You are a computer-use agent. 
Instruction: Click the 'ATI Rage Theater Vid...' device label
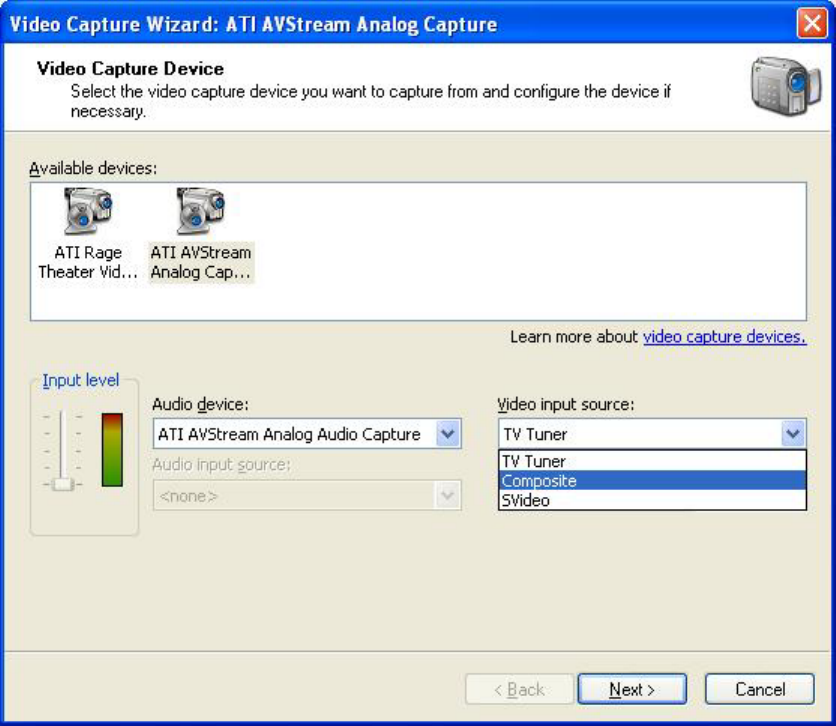click(88, 262)
